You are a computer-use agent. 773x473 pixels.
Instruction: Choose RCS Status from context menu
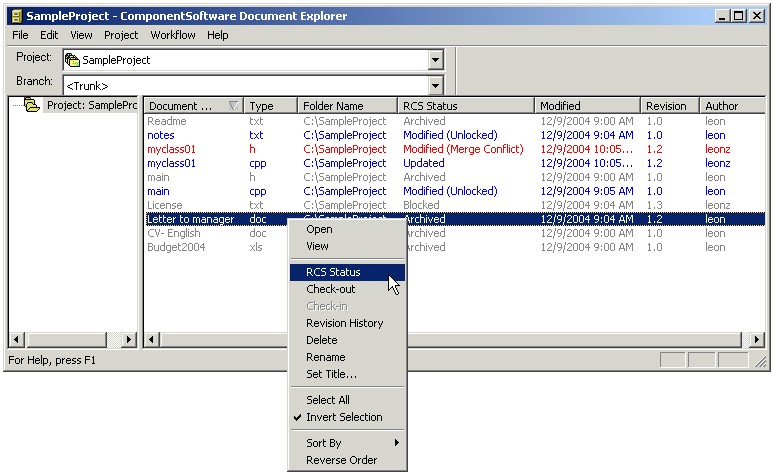[x=333, y=272]
